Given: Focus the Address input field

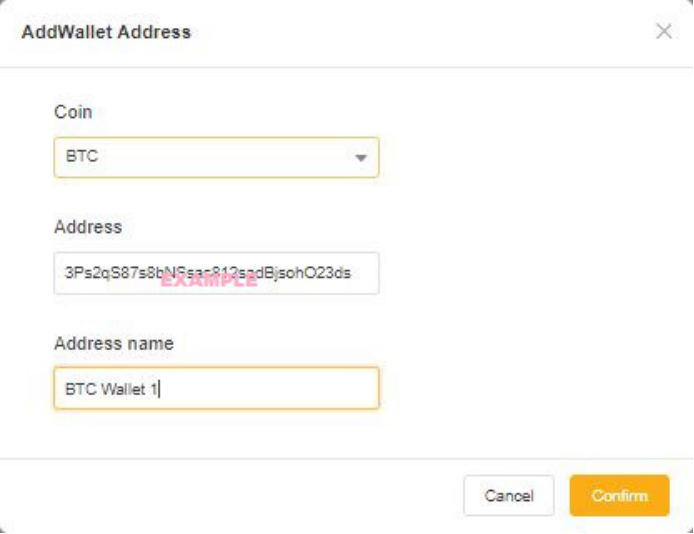Looking at the screenshot, I should click(216, 273).
